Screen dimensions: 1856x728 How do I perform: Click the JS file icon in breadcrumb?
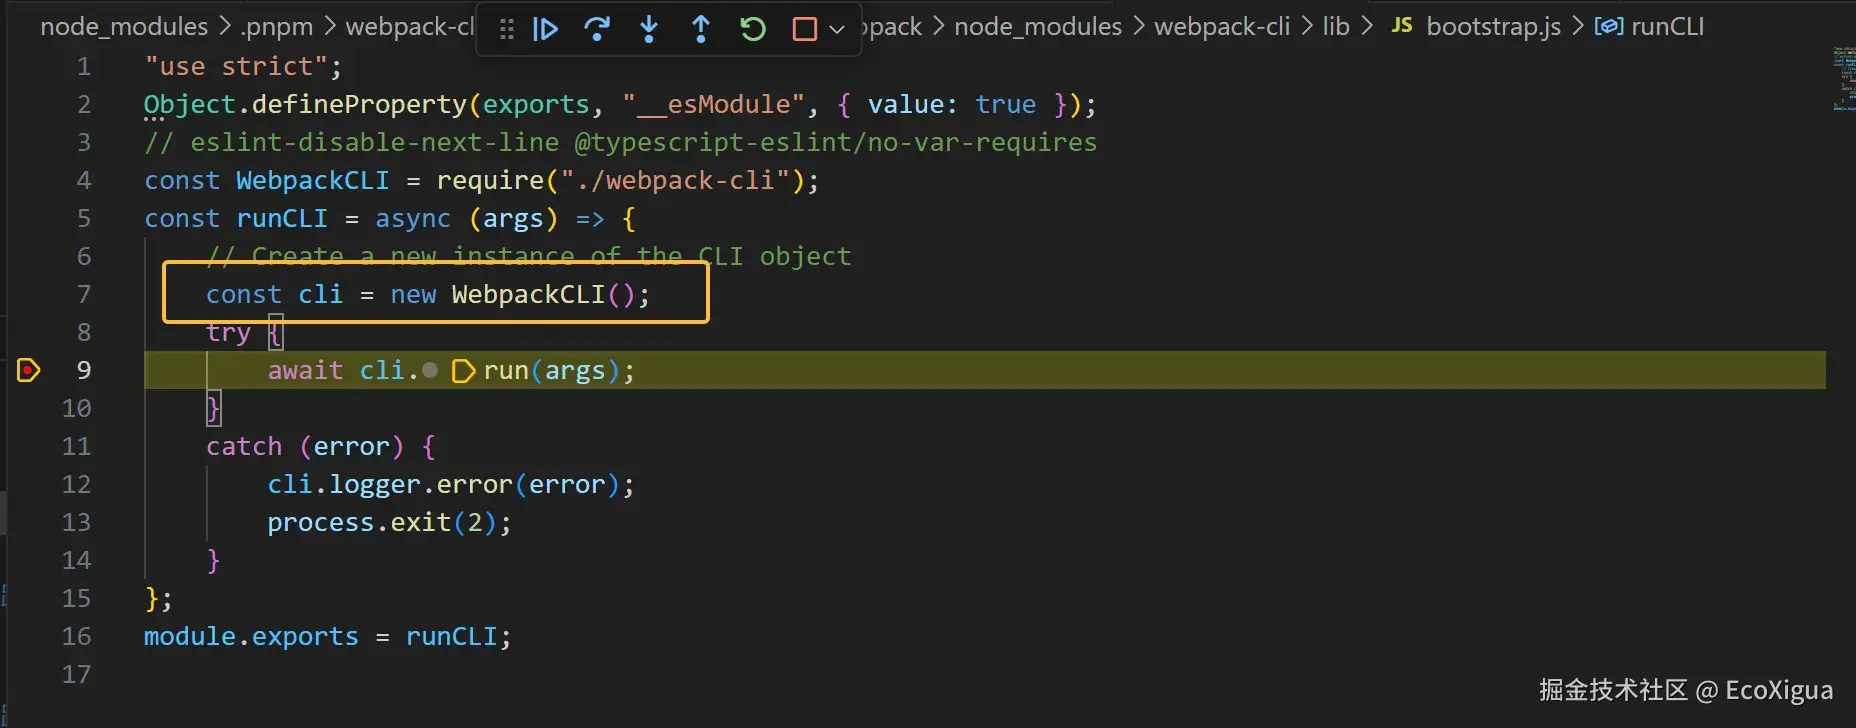[1402, 26]
